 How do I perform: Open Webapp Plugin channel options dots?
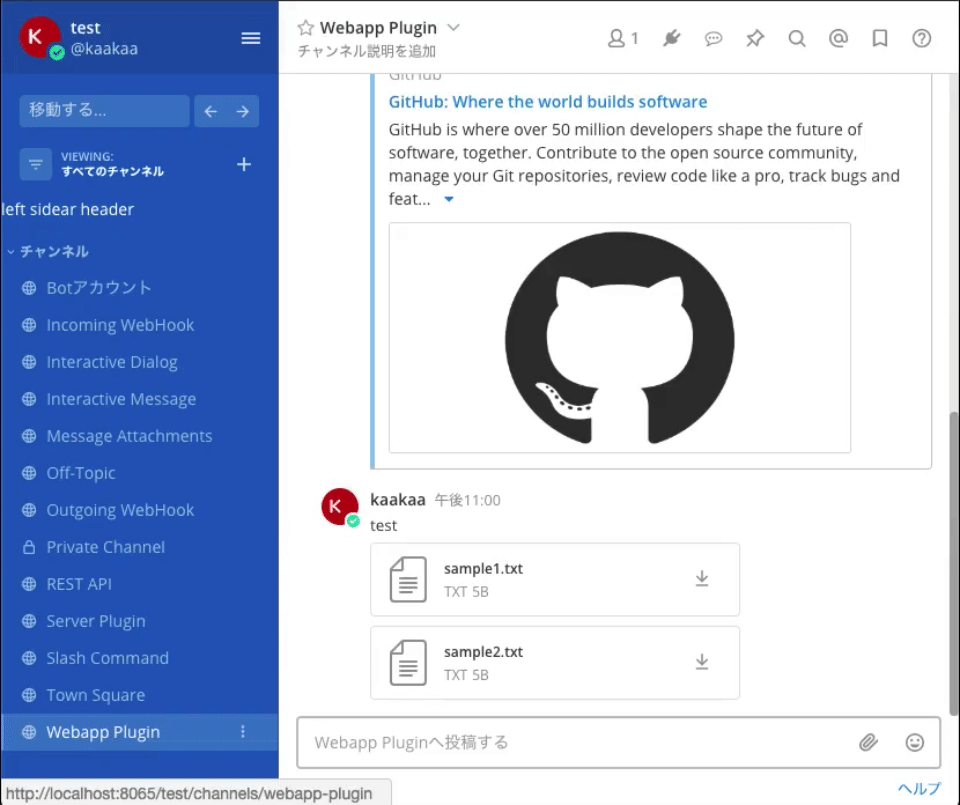[x=243, y=732]
